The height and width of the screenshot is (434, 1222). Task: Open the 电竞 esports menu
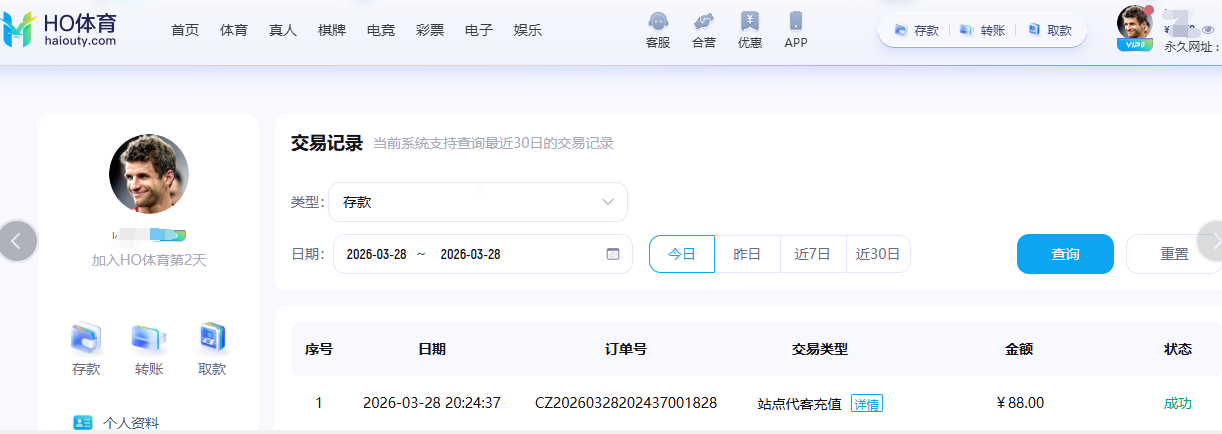pos(381,30)
